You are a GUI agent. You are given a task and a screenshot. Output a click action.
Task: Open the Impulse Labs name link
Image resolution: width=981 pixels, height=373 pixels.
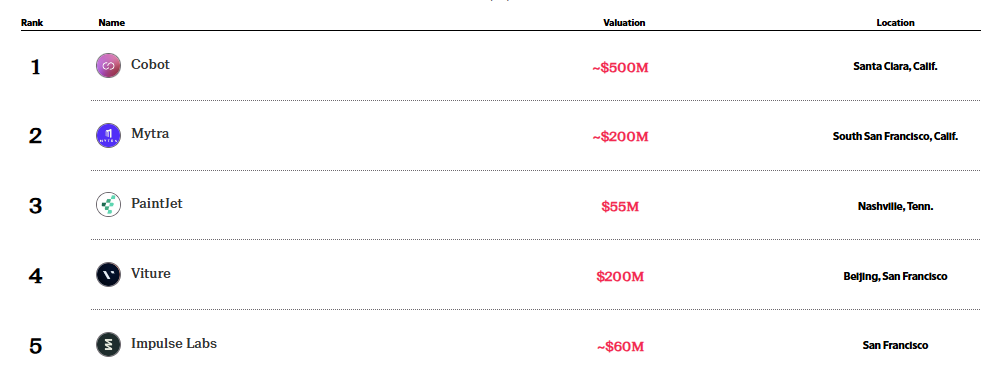point(174,344)
